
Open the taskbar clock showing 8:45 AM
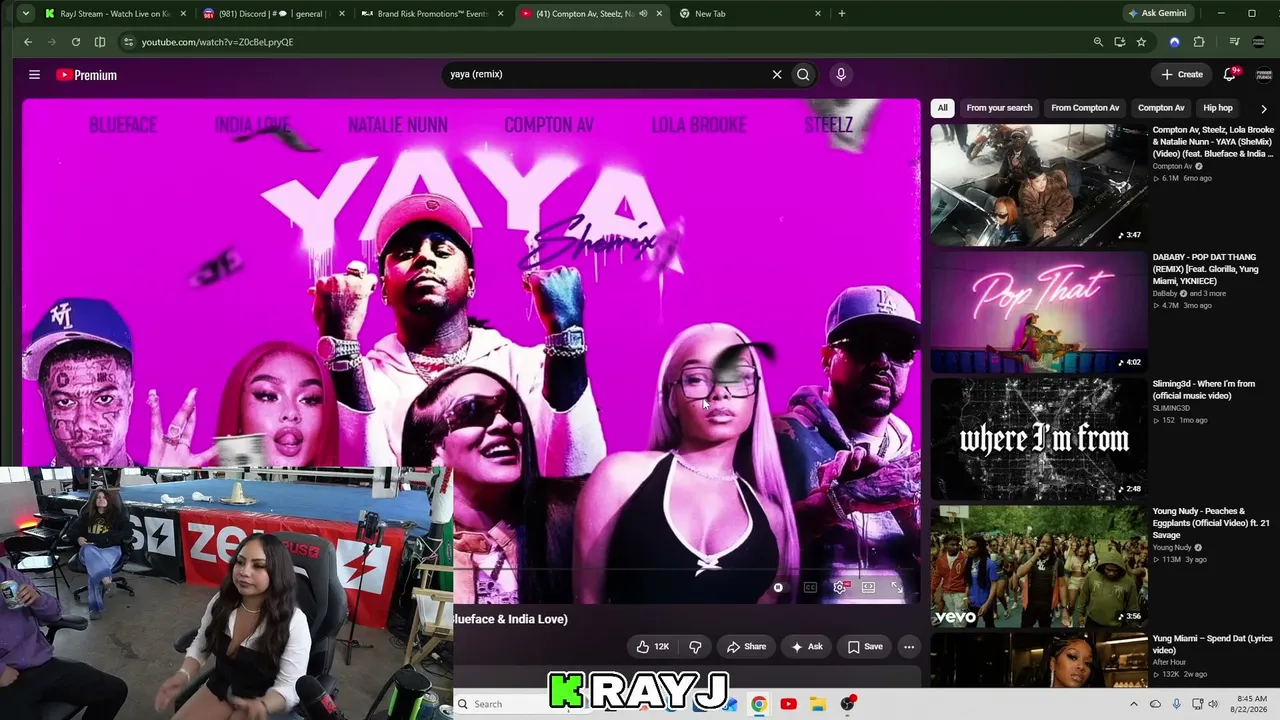coord(1251,704)
